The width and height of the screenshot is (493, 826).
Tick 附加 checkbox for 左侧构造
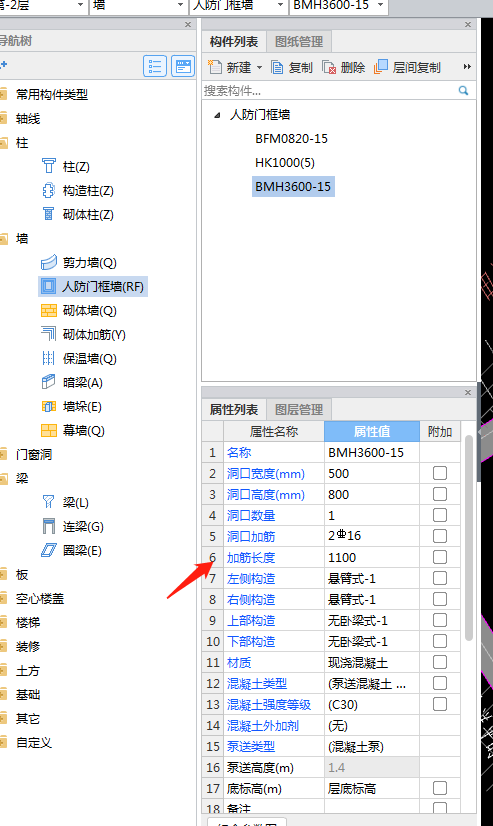point(440,578)
